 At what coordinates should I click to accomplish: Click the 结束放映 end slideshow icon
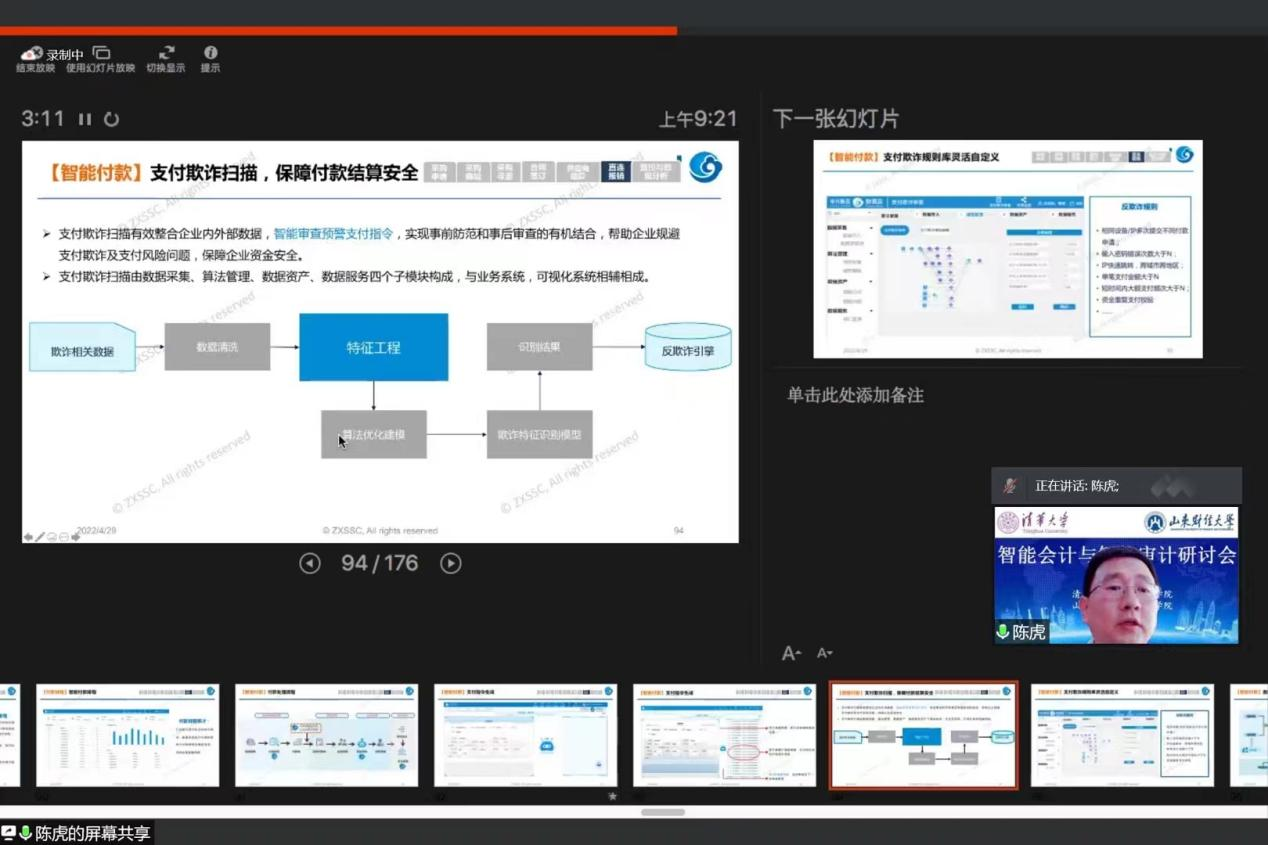click(33, 54)
